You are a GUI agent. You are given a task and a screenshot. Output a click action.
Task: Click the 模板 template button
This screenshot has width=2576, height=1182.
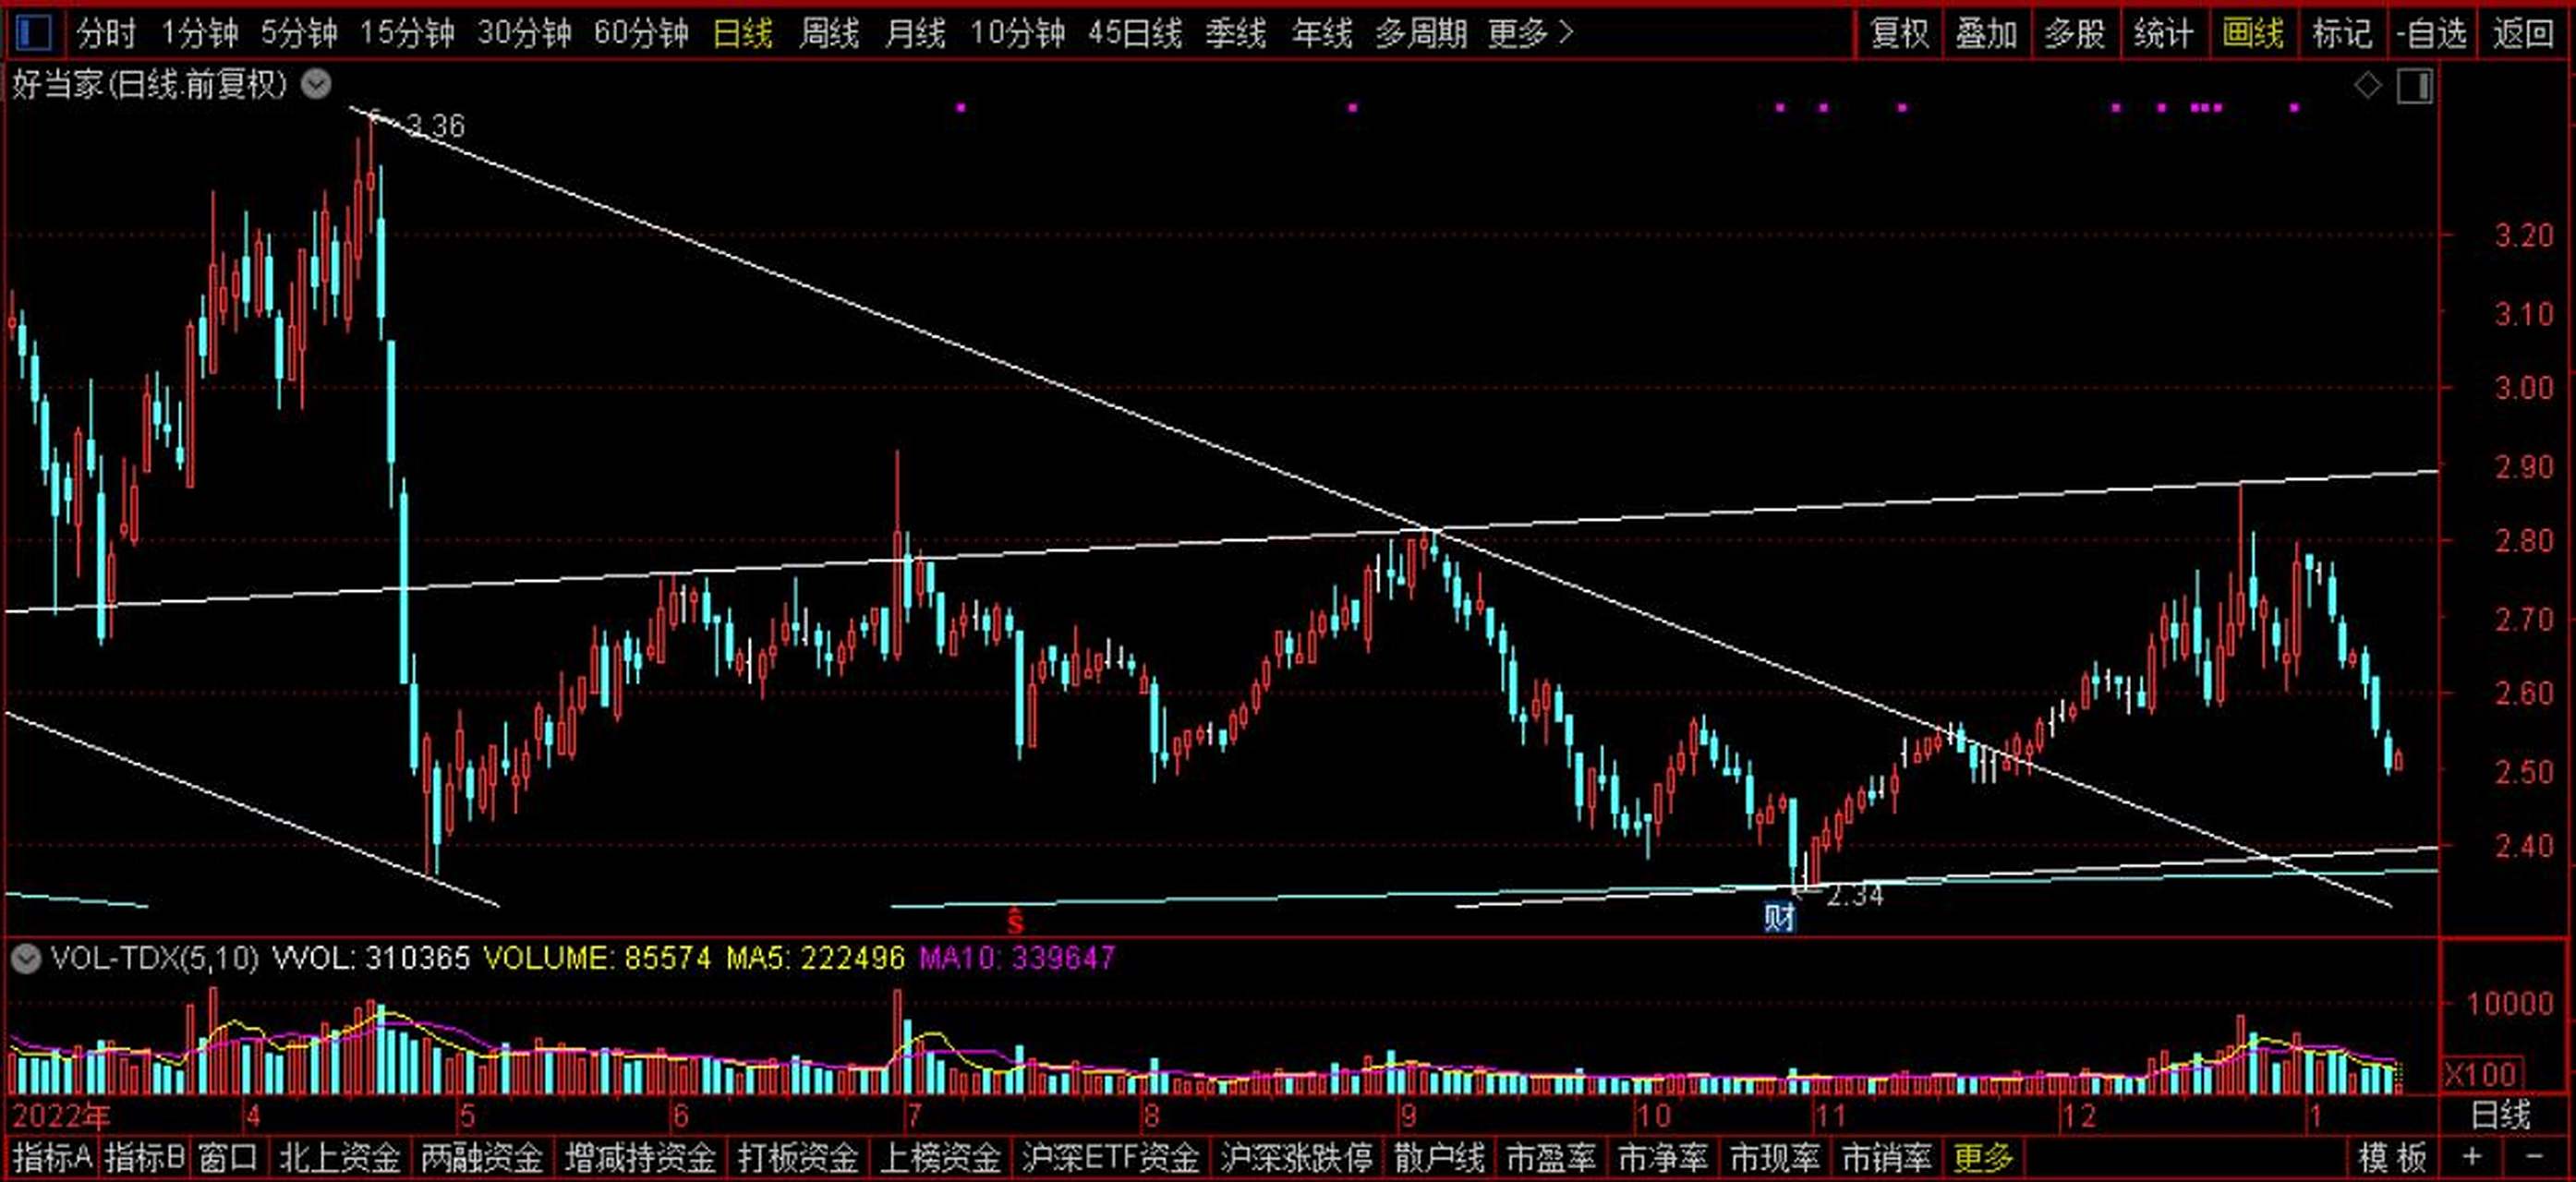[2392, 1158]
